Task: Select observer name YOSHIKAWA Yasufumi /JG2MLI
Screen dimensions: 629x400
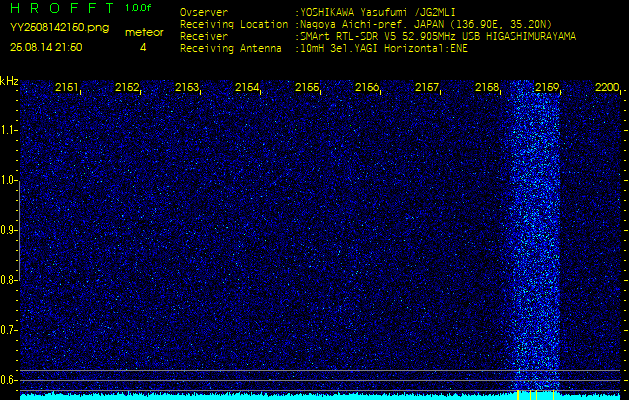Action: click(x=378, y=12)
